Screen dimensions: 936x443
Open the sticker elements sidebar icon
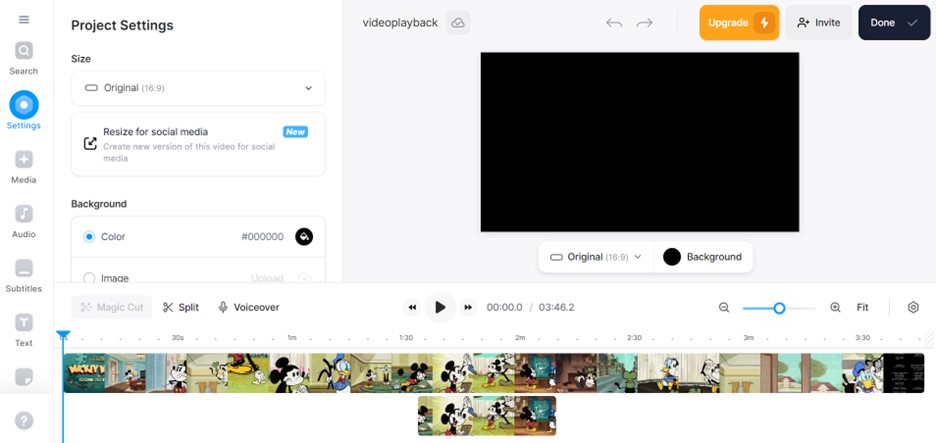[24, 377]
